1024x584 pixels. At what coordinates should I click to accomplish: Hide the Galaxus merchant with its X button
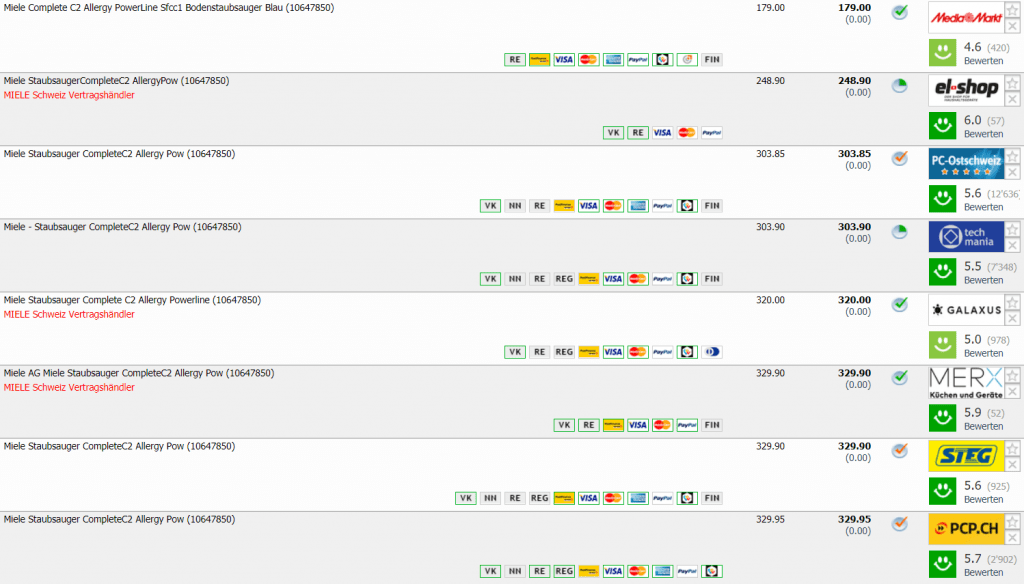(x=1013, y=318)
